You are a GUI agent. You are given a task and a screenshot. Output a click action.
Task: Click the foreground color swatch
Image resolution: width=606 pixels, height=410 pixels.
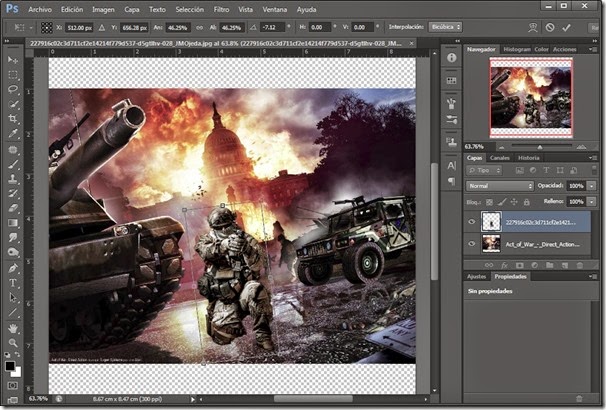(9, 366)
